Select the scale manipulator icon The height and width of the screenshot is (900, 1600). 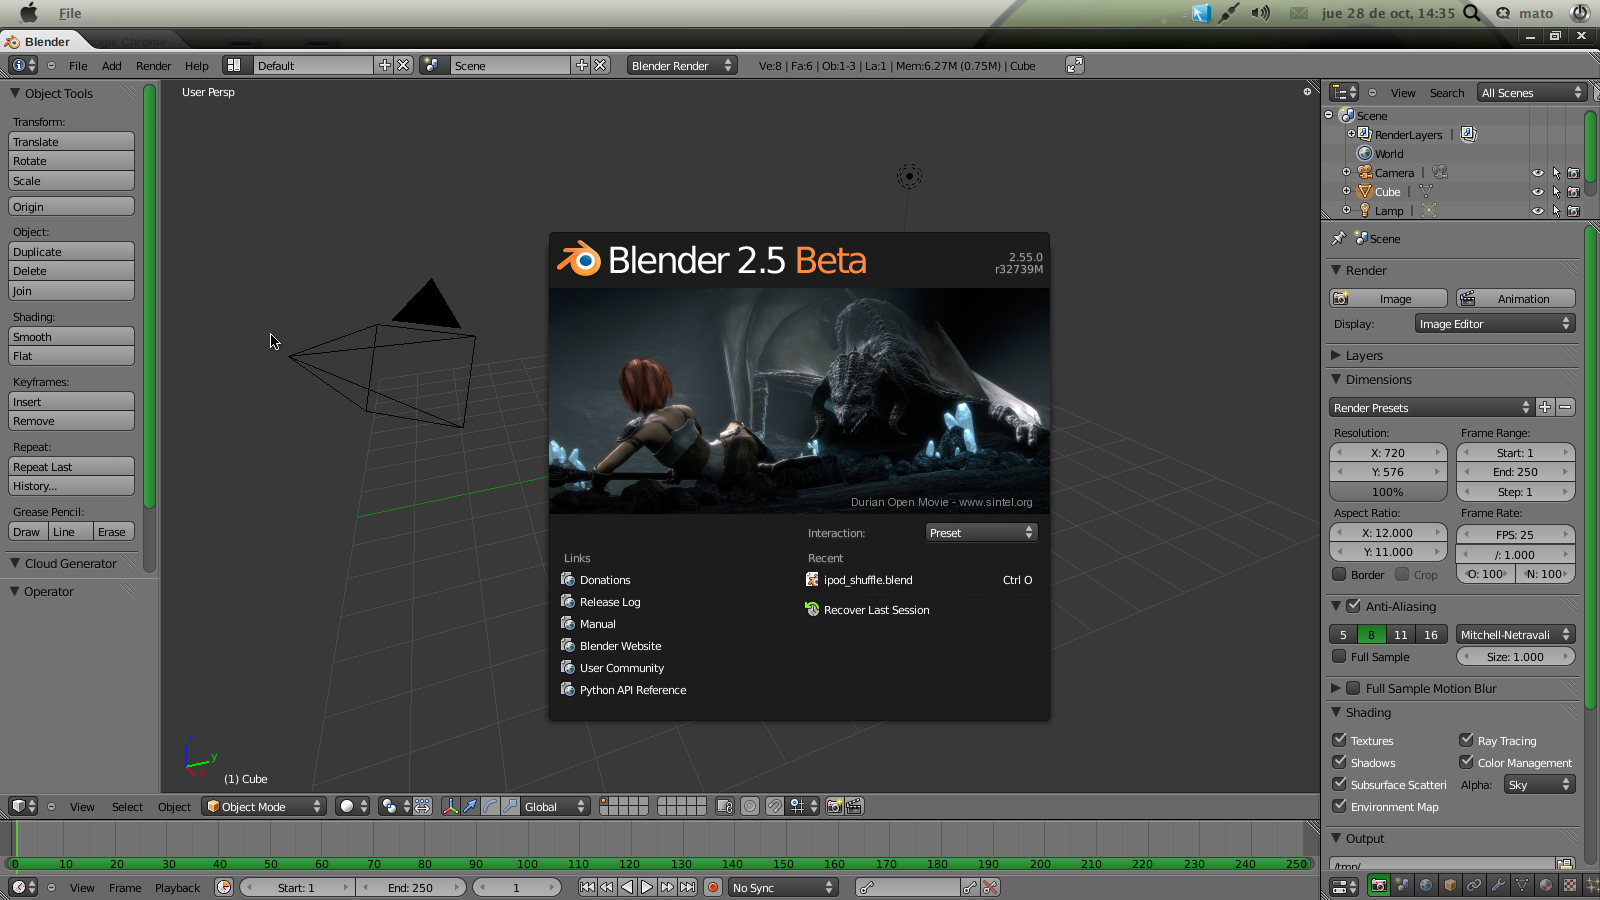510,806
